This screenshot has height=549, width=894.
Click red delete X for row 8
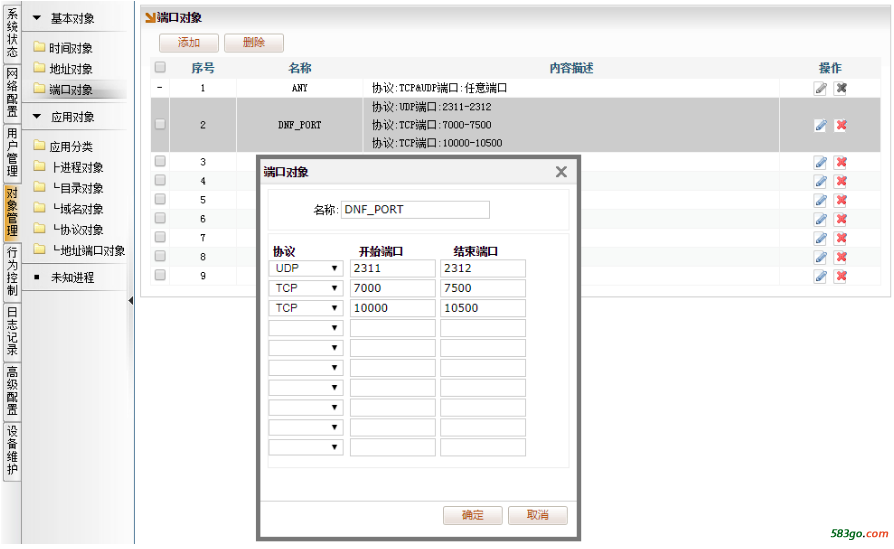coord(840,258)
